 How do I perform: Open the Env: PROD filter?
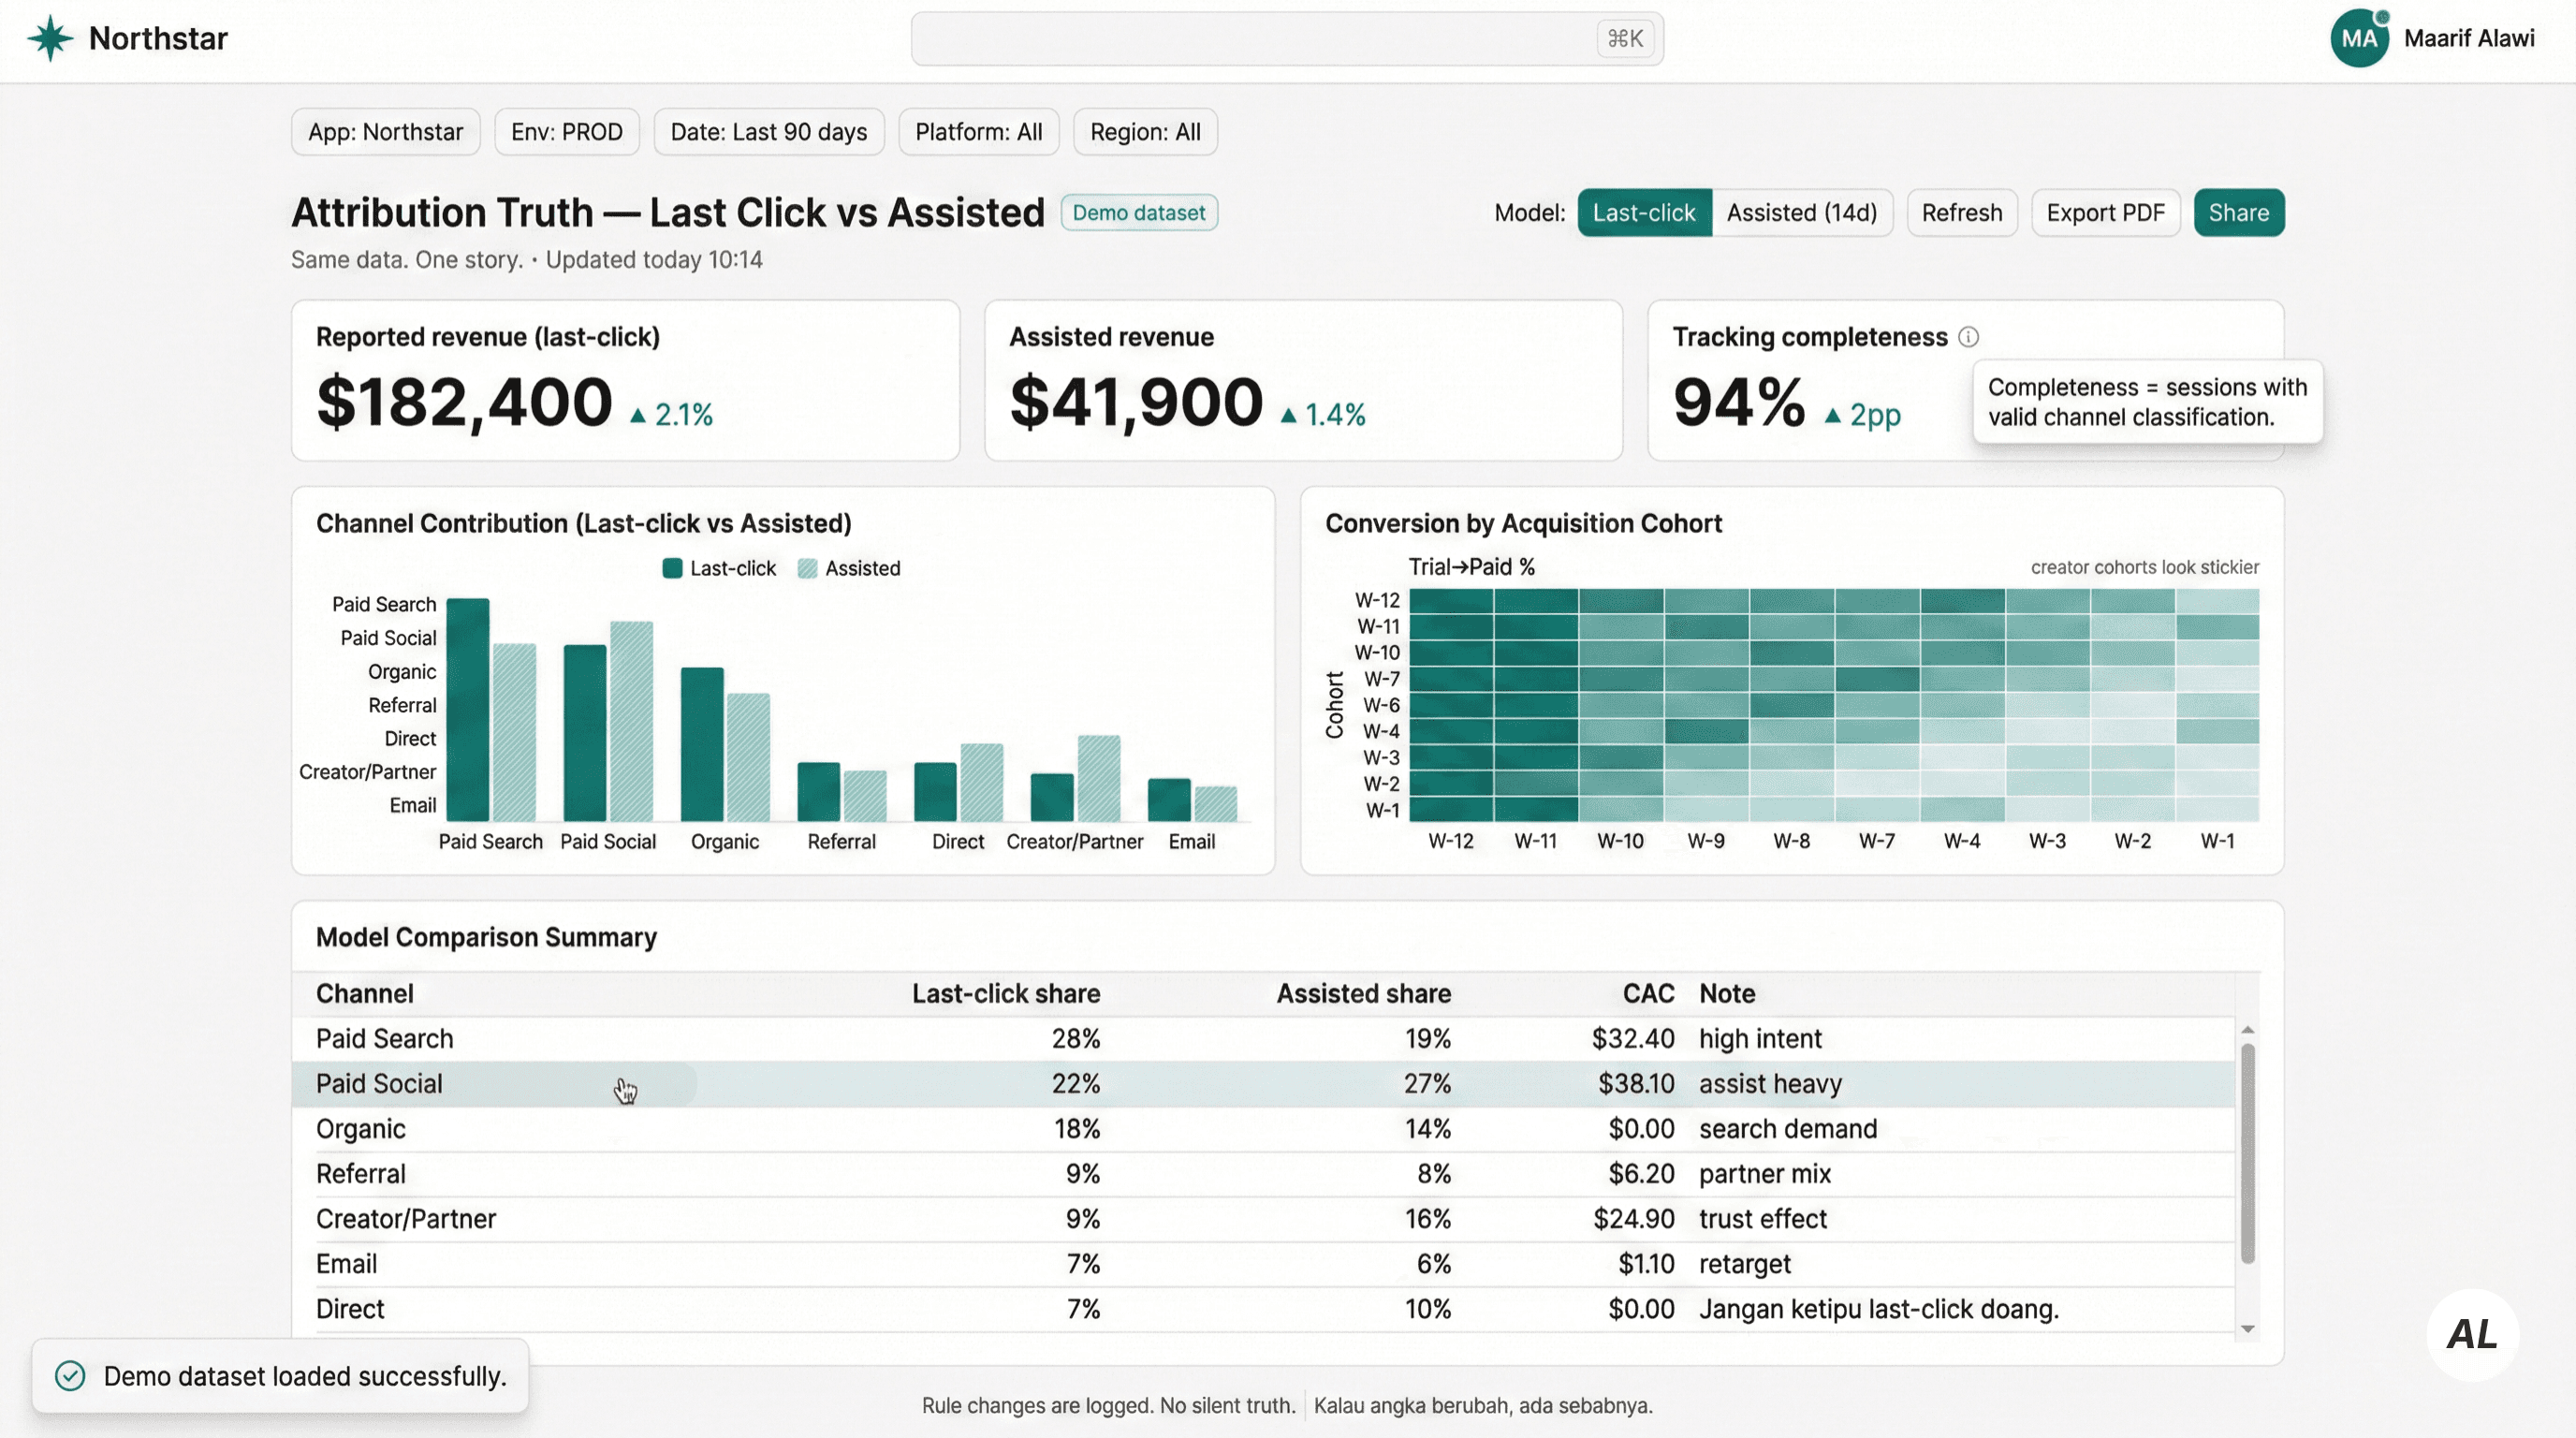tap(566, 132)
